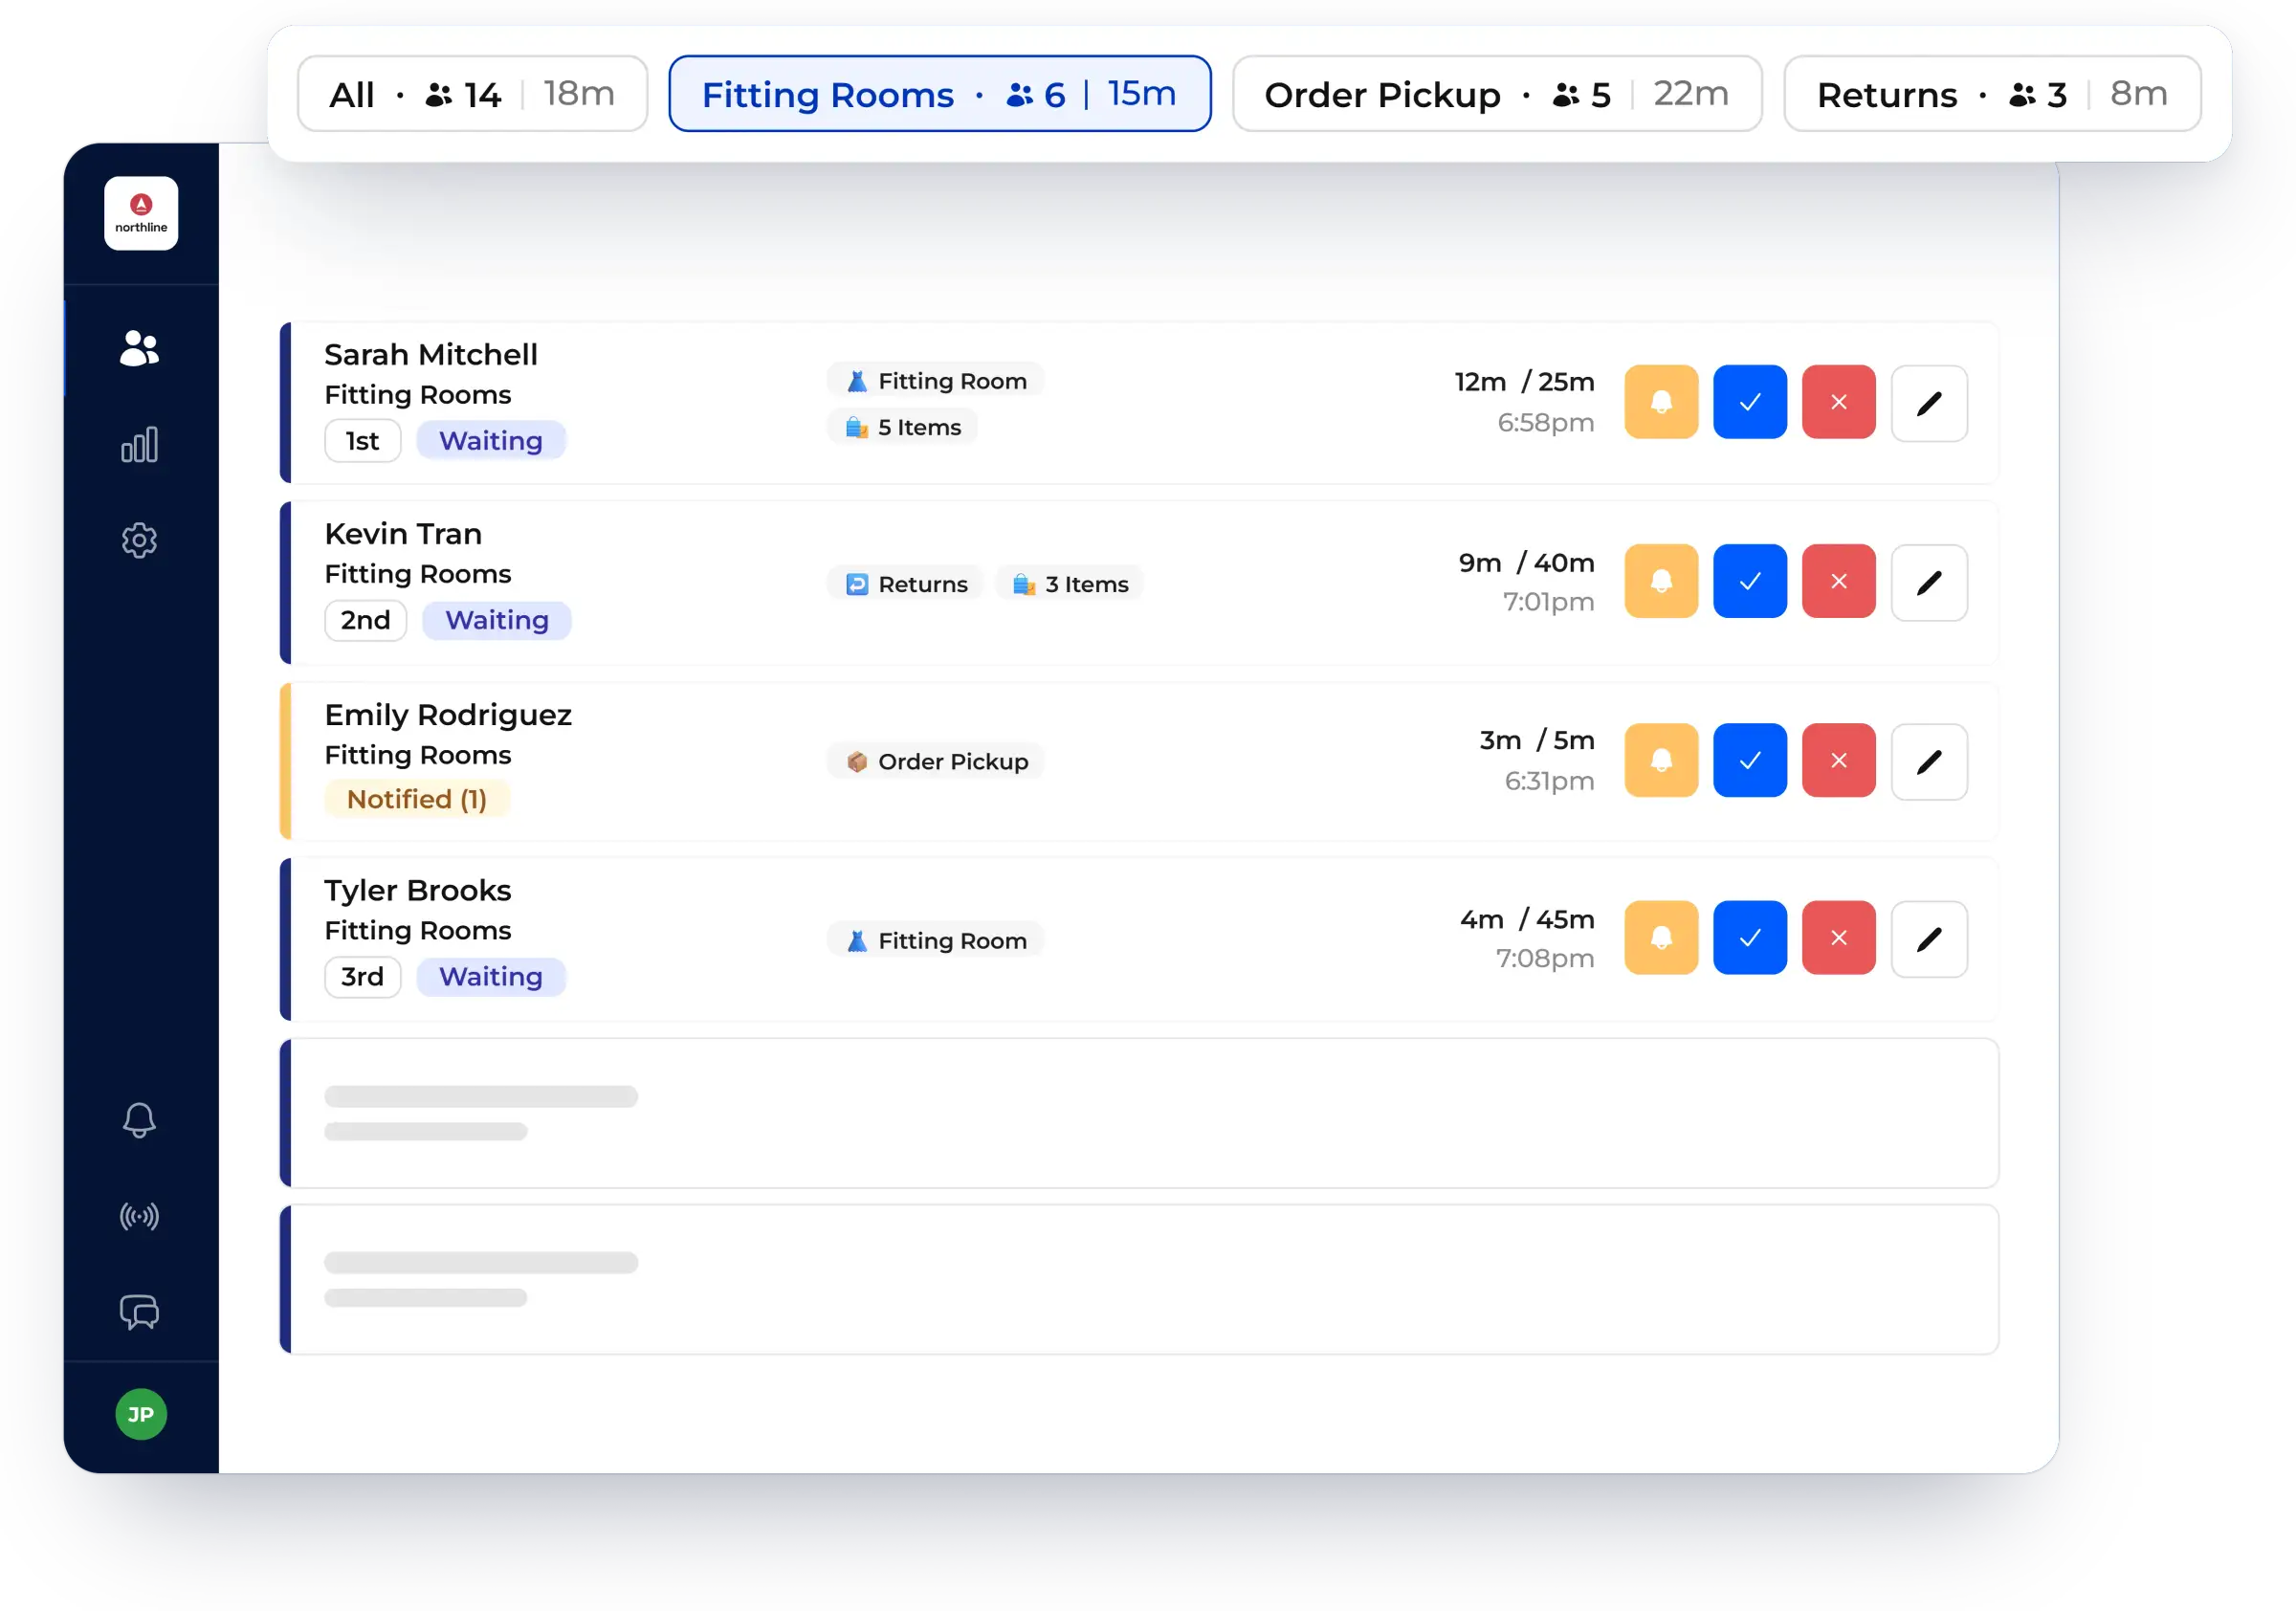Edit Tyler Brooks's entry
Image resolution: width=2296 pixels, height=1611 pixels.
(1929, 939)
